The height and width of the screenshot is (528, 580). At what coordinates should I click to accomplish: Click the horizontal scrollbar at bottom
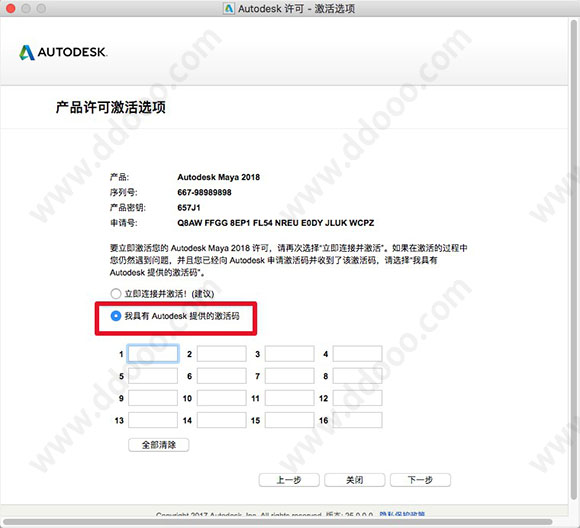(277, 522)
